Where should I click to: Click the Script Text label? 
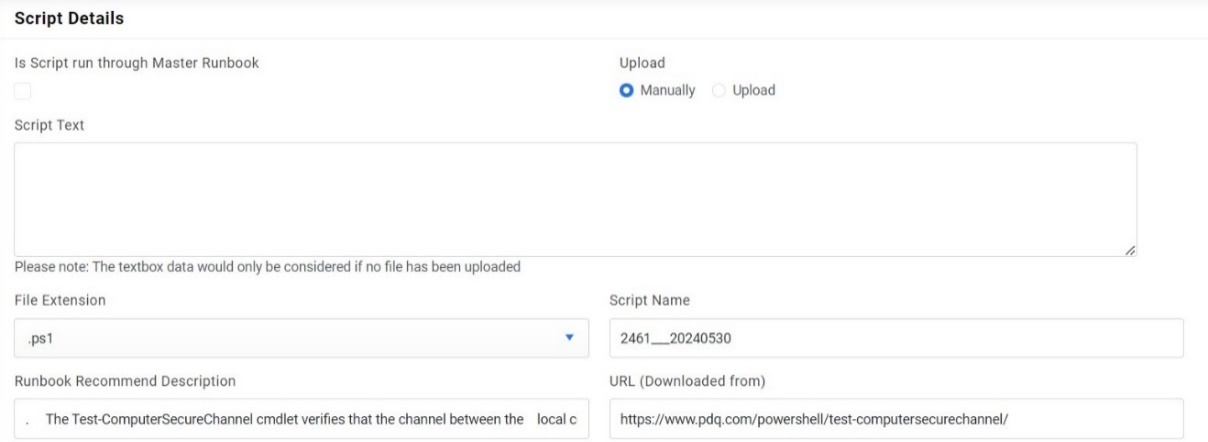pos(49,125)
